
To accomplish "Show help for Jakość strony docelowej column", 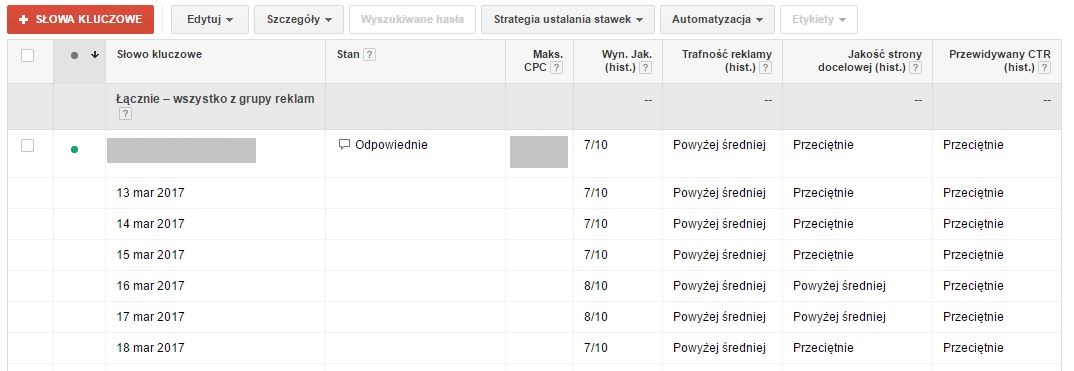I will 916,68.
